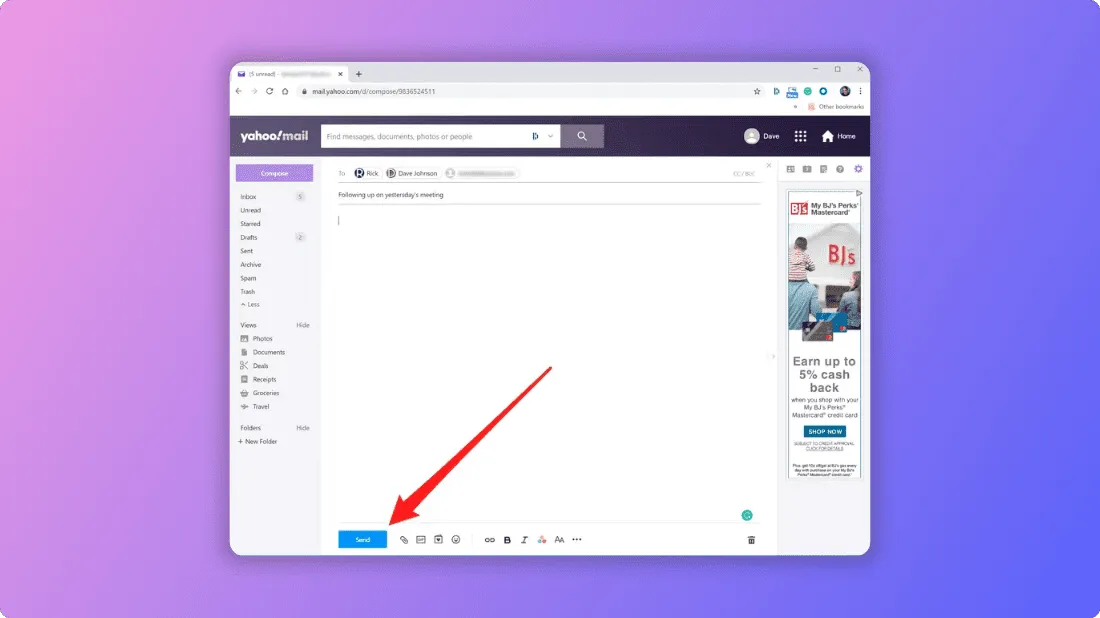Click the Chrome profile avatar
The width and height of the screenshot is (1100, 618).
[845, 91]
